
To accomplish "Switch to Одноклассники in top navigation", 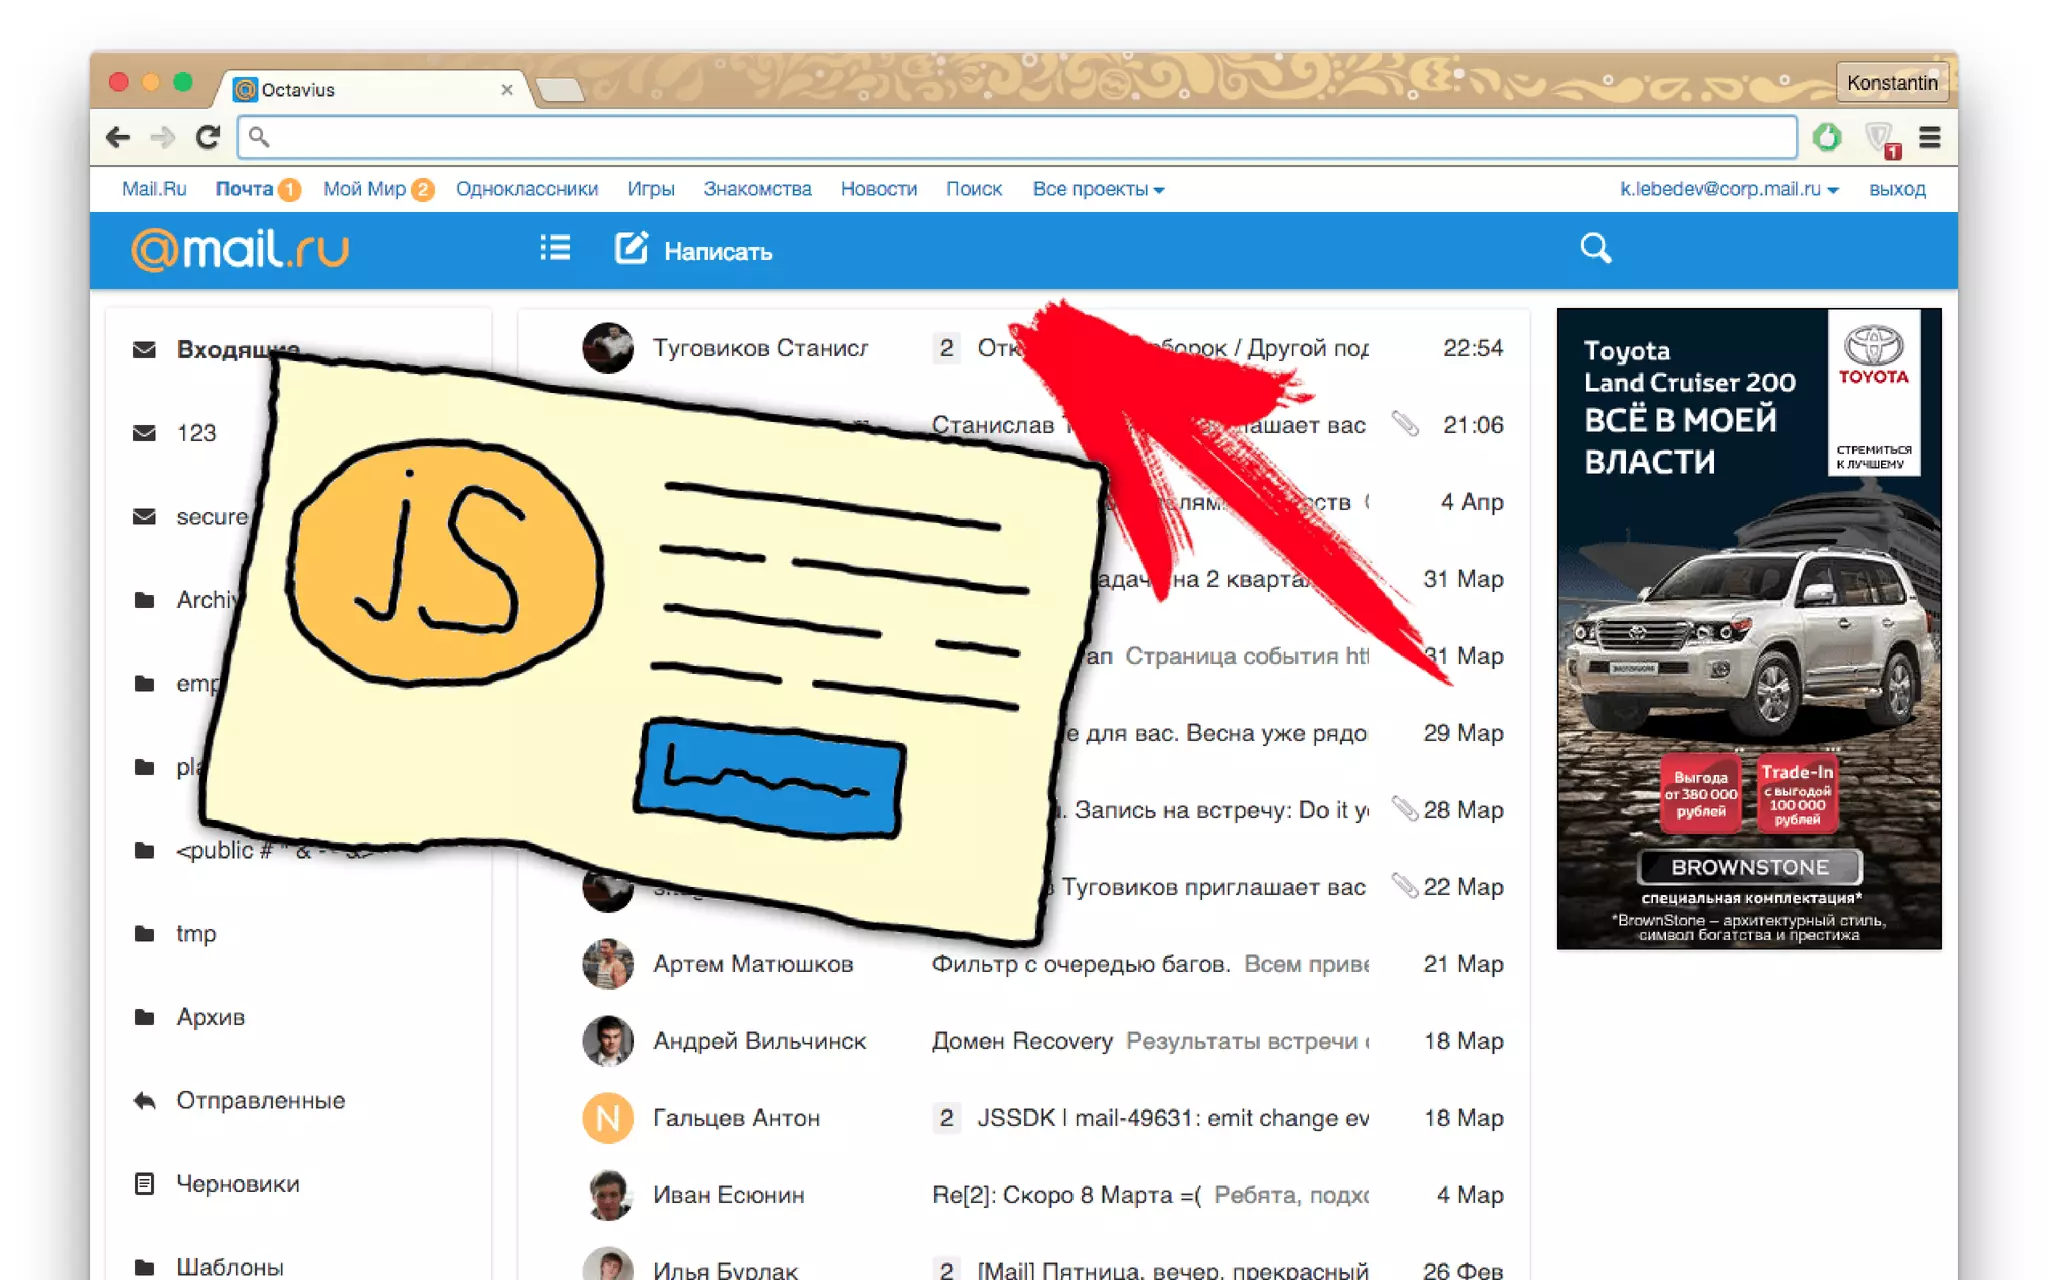I will [526, 189].
